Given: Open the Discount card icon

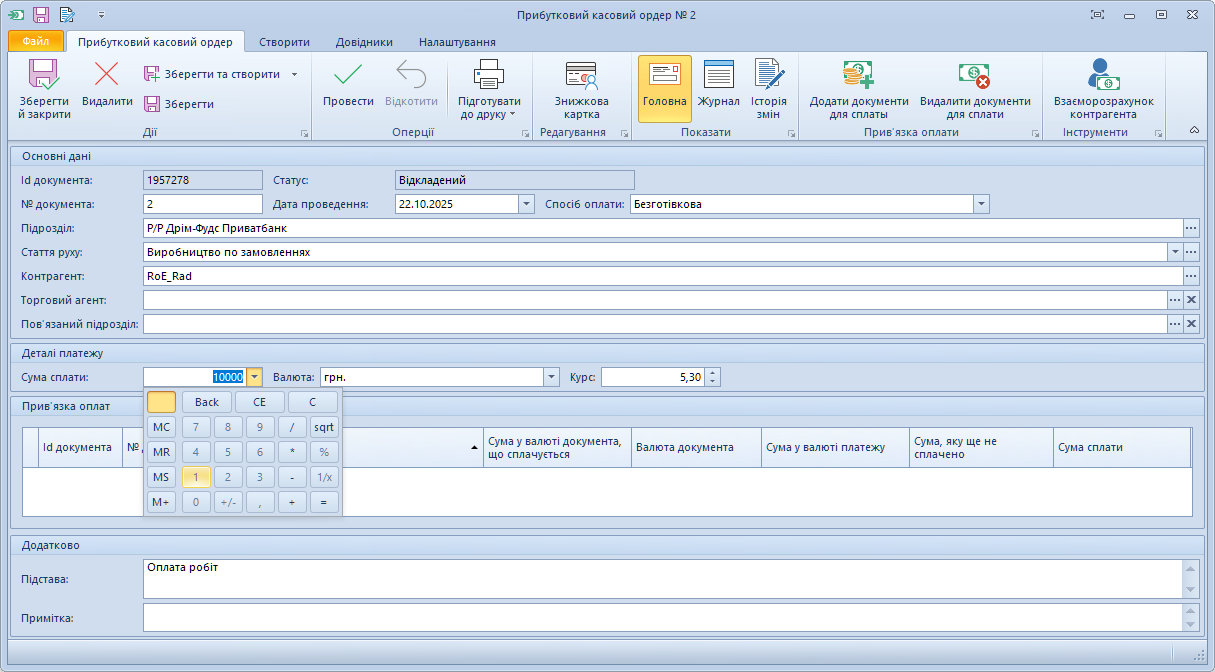Looking at the screenshot, I should 581,76.
